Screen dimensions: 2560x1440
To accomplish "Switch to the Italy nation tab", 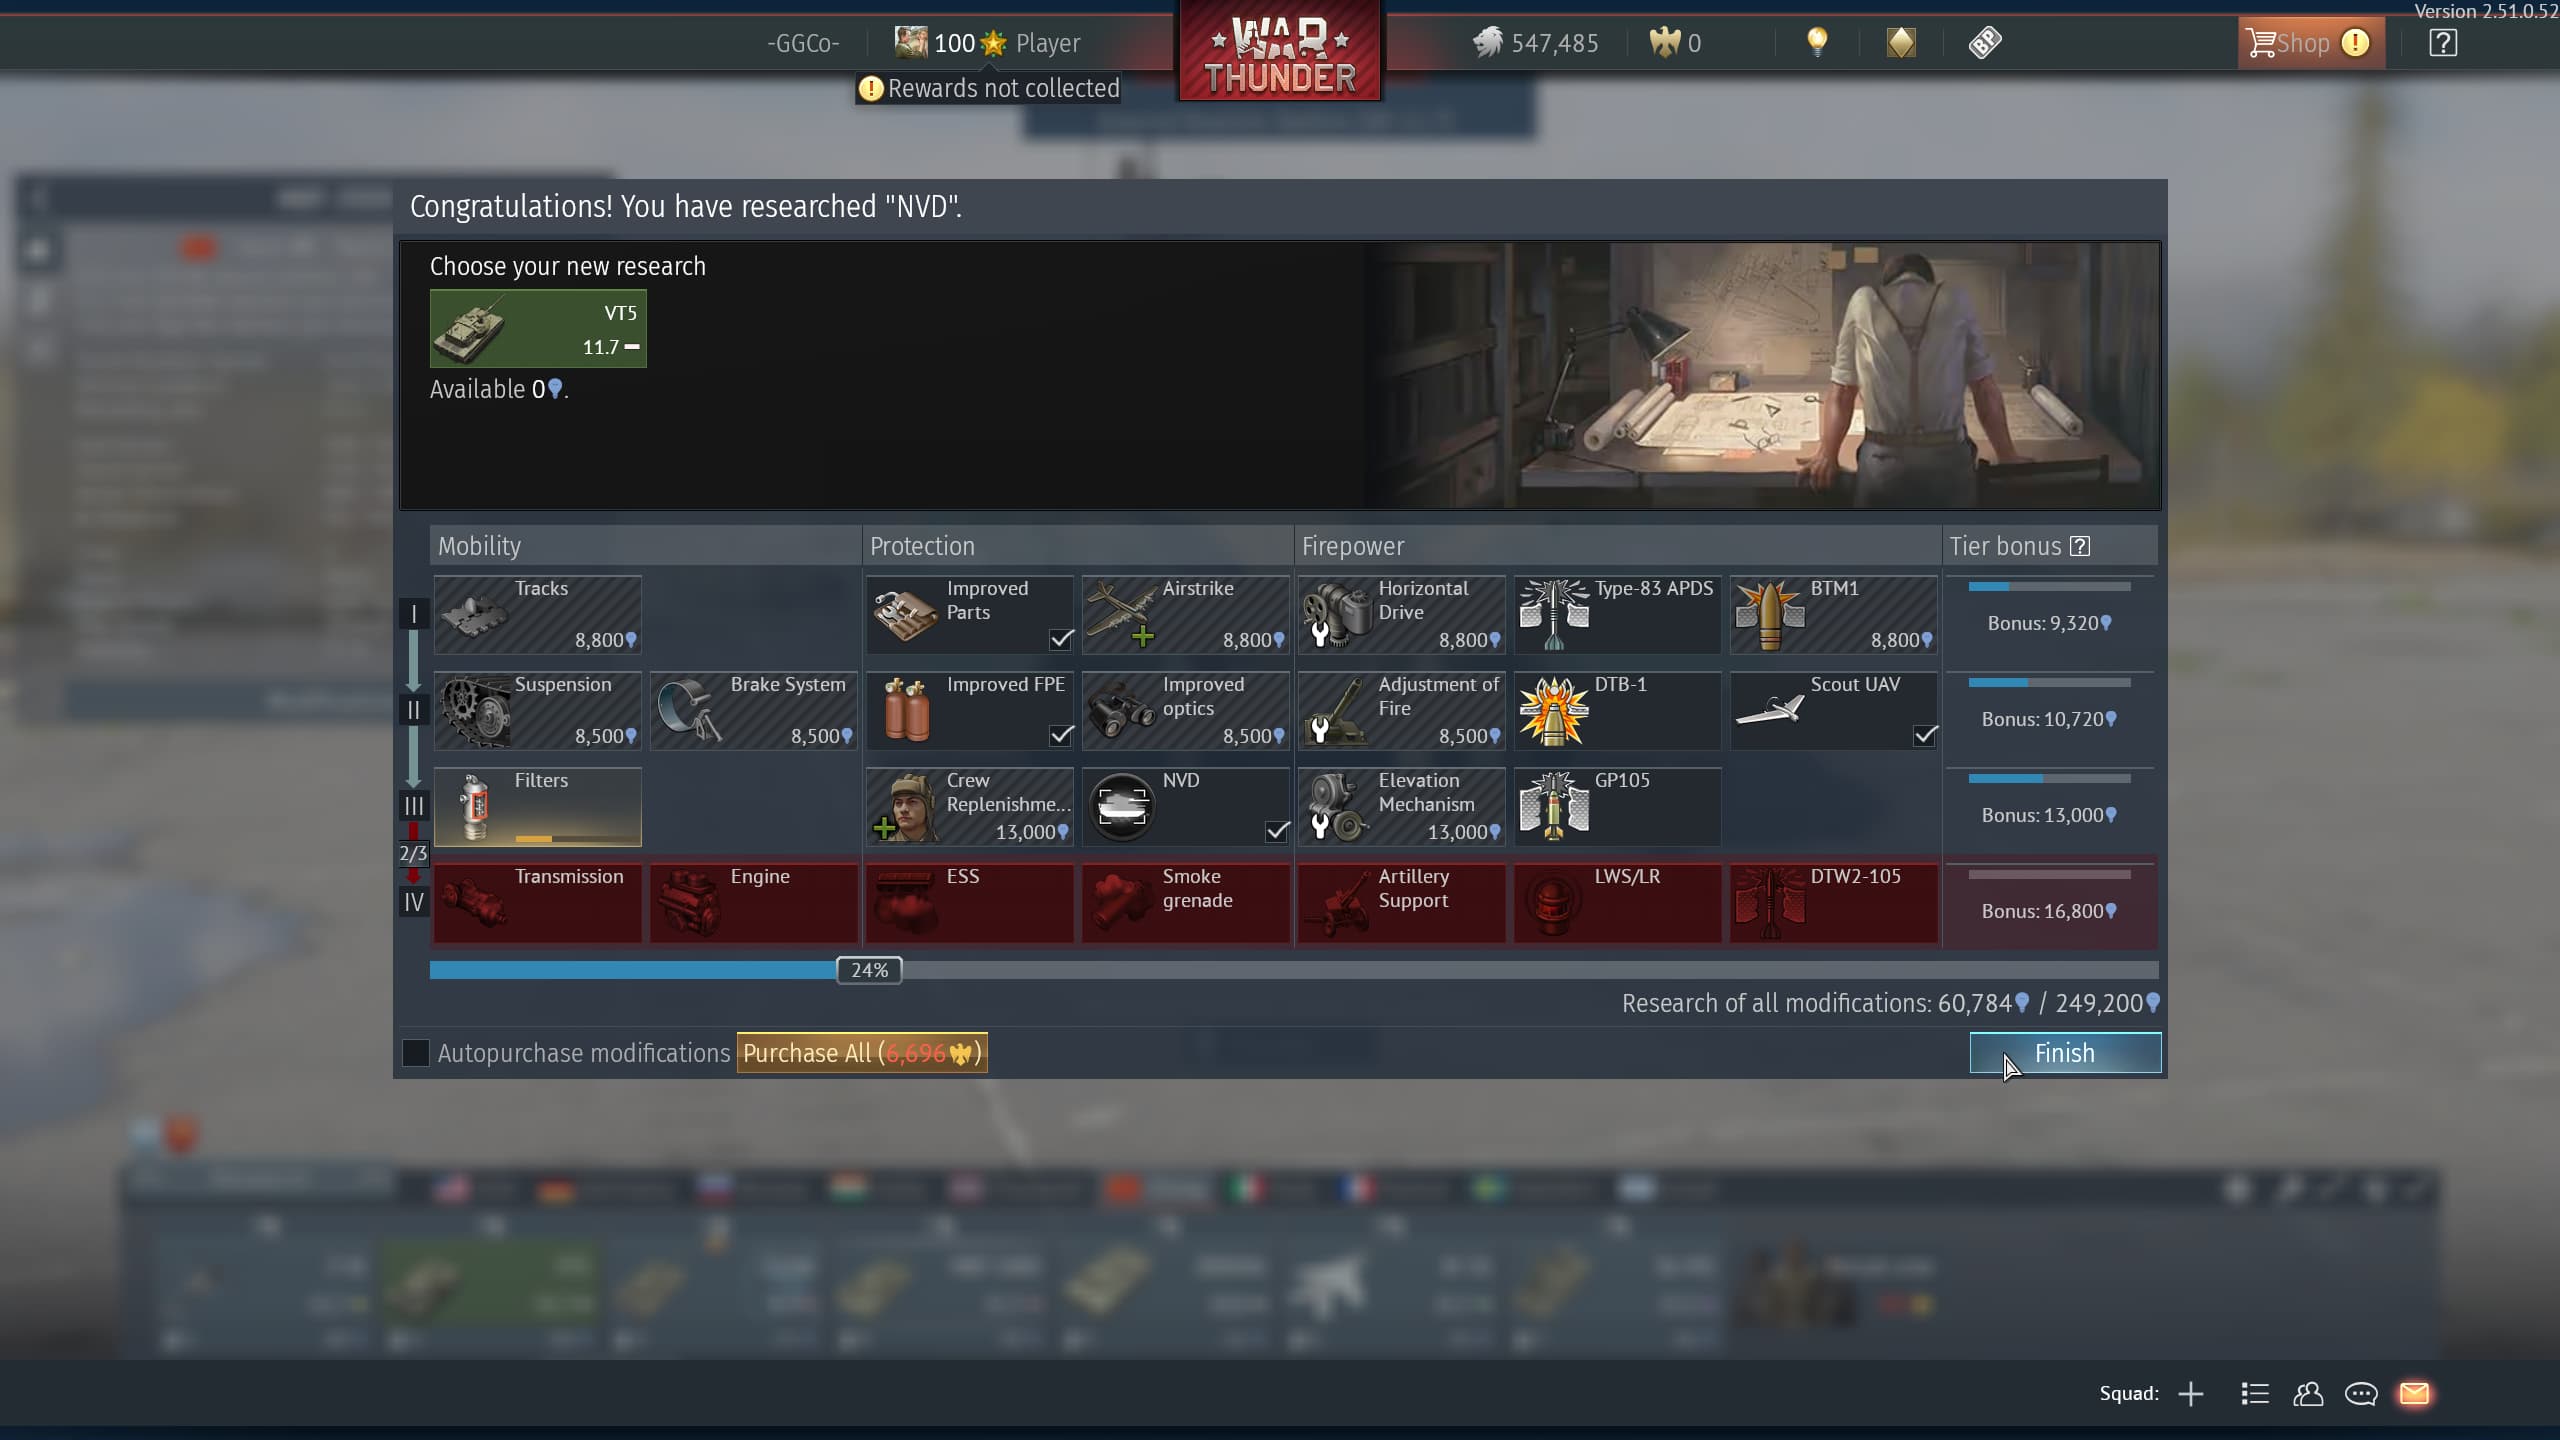I will [x=1243, y=1188].
